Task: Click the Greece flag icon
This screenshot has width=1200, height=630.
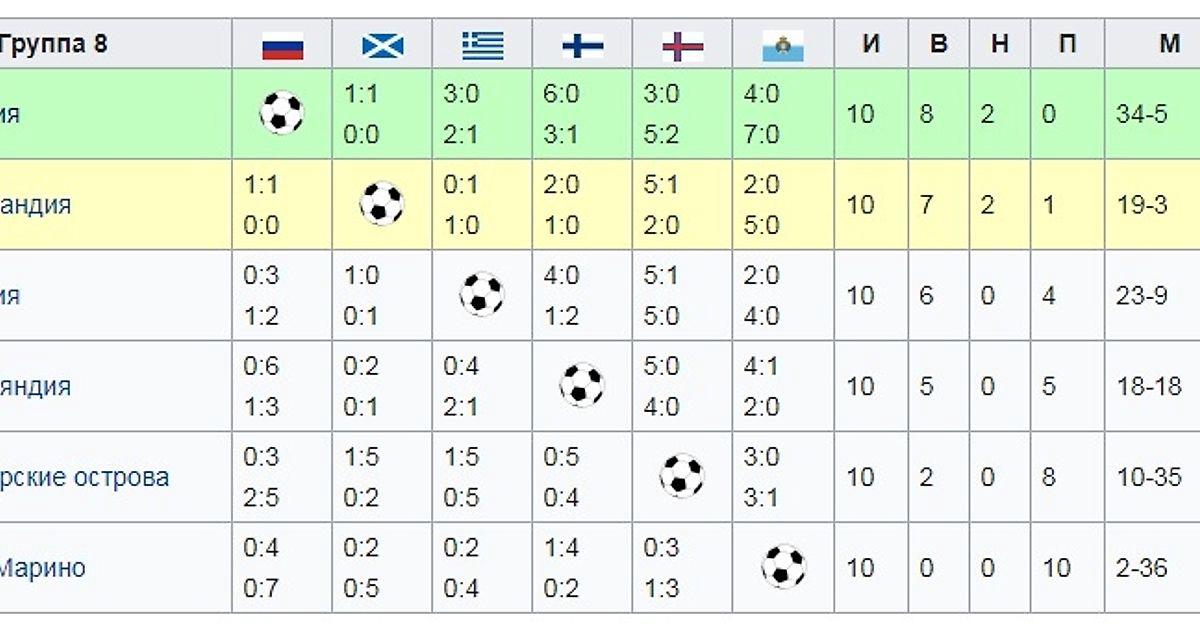Action: [483, 45]
